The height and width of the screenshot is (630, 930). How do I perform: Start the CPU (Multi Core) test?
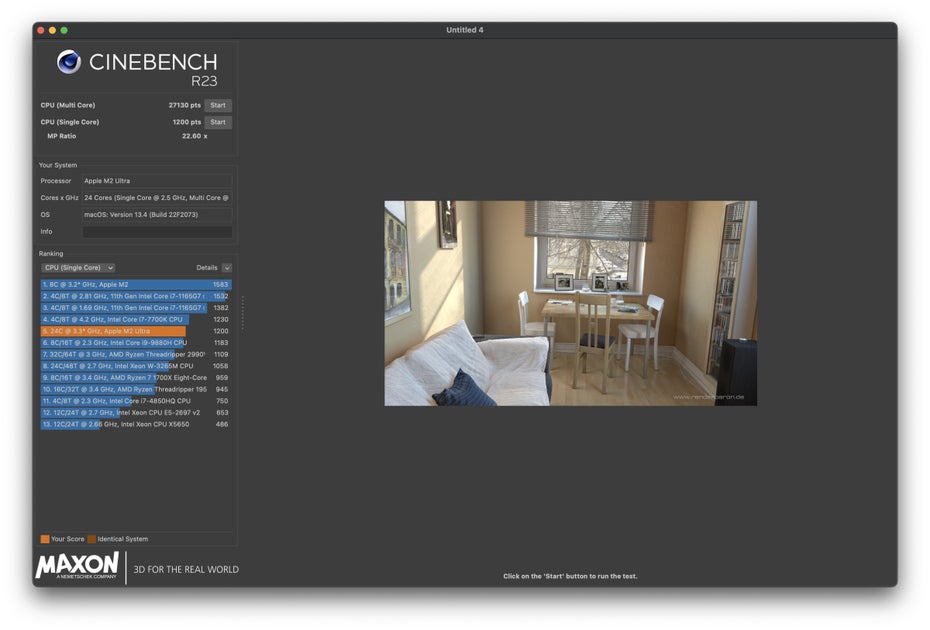tap(218, 105)
